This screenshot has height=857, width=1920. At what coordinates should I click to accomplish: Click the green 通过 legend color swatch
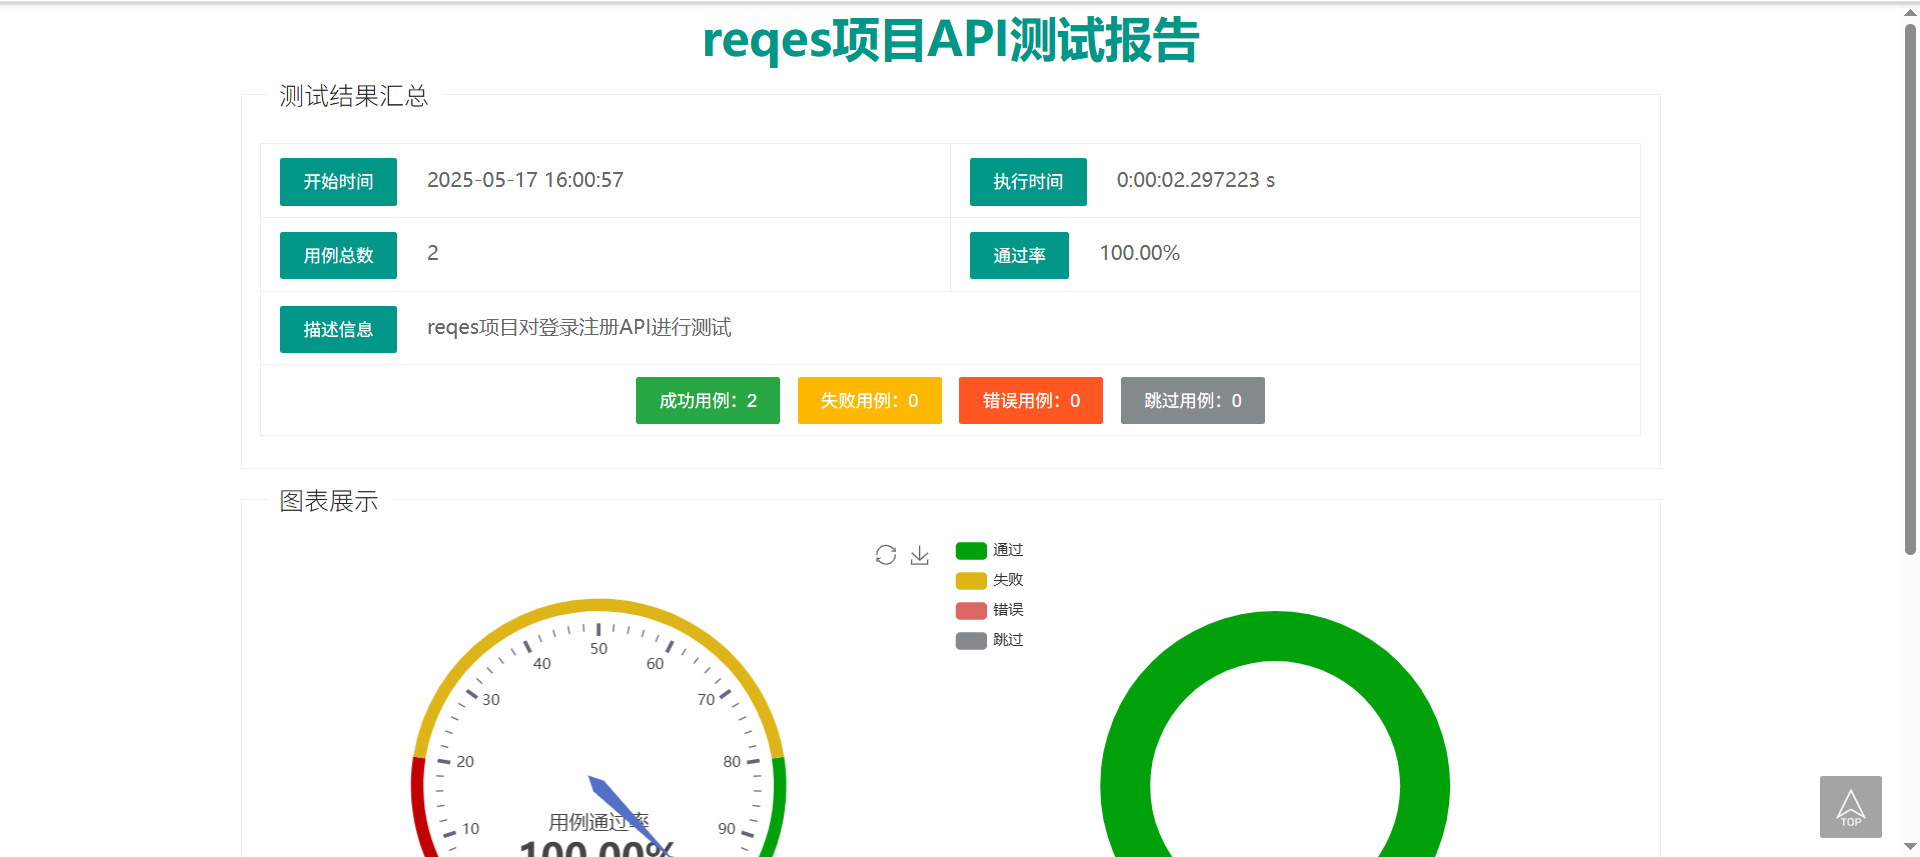tap(971, 551)
